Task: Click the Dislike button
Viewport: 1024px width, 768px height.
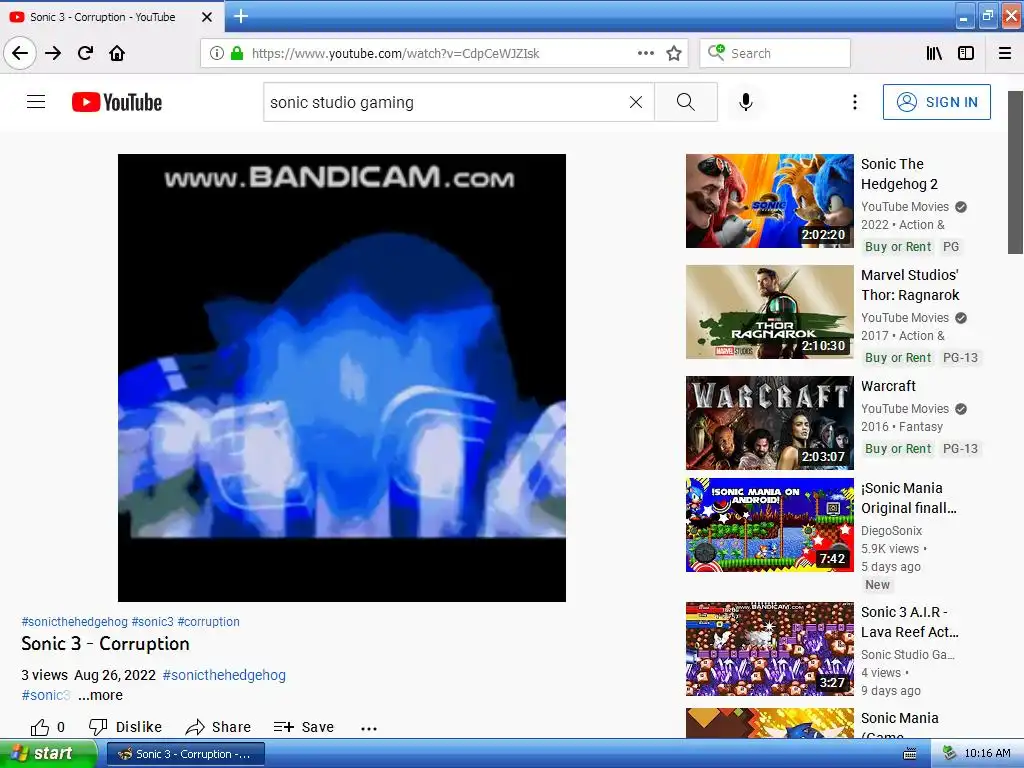Action: (x=125, y=727)
